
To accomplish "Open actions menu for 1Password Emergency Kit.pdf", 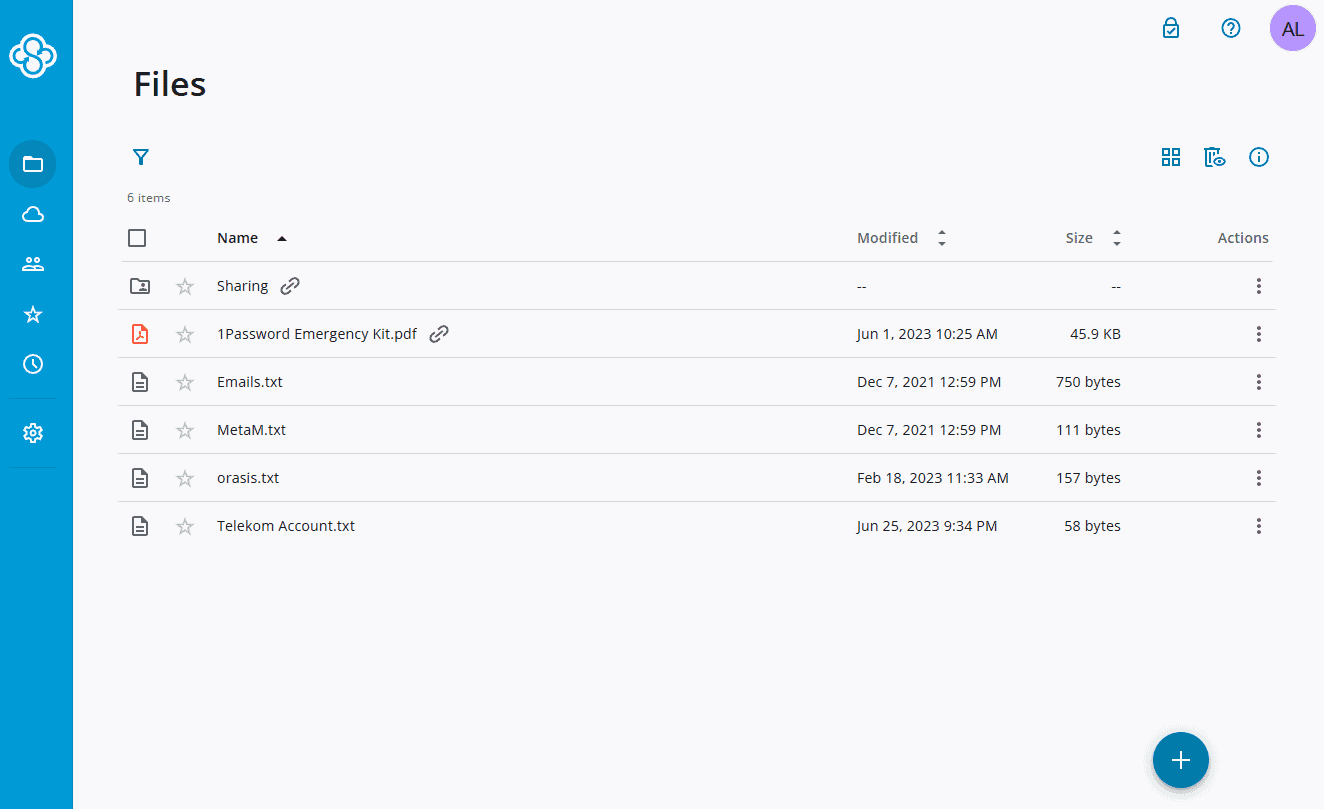I will click(x=1258, y=334).
